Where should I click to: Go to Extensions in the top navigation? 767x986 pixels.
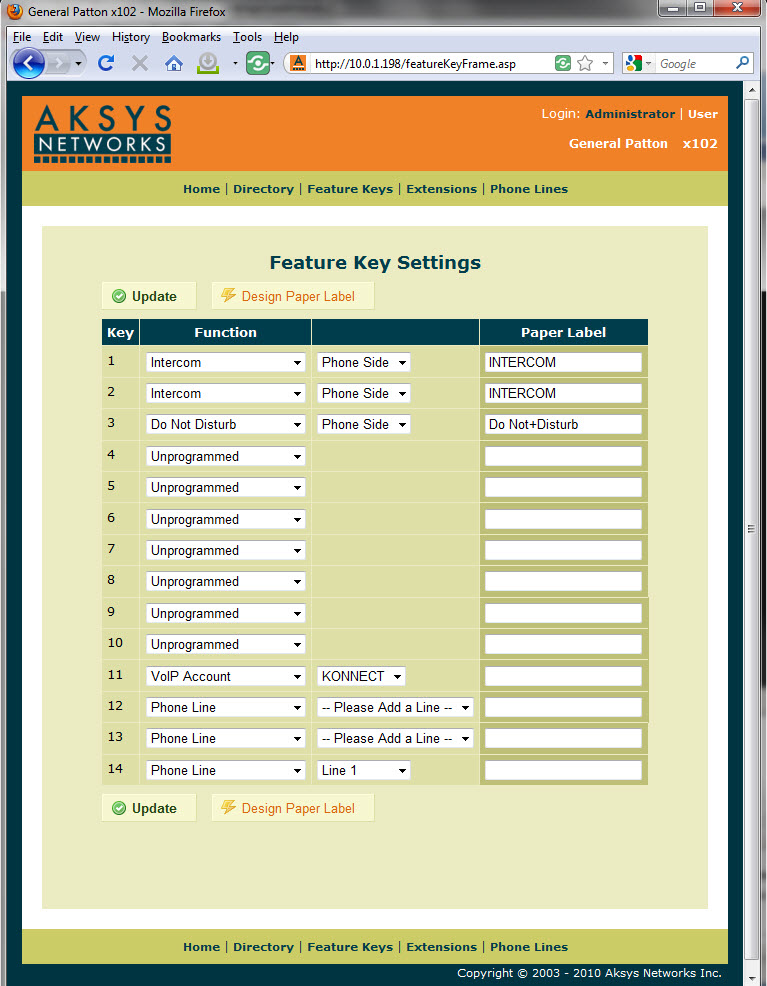(x=441, y=189)
